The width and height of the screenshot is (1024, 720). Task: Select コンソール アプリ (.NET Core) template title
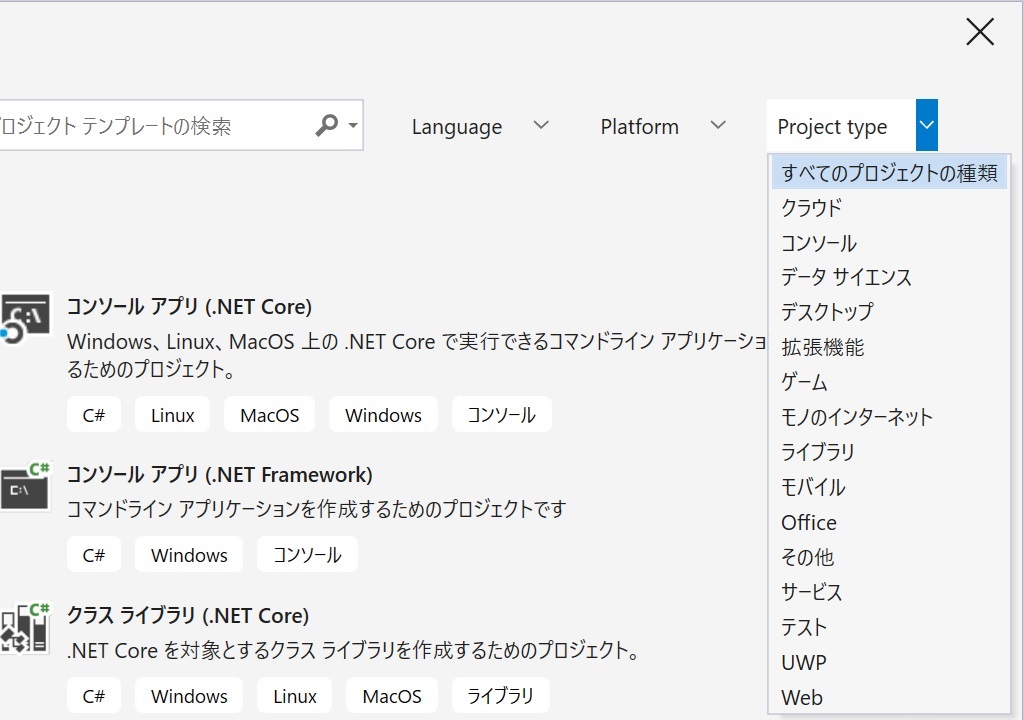(189, 306)
